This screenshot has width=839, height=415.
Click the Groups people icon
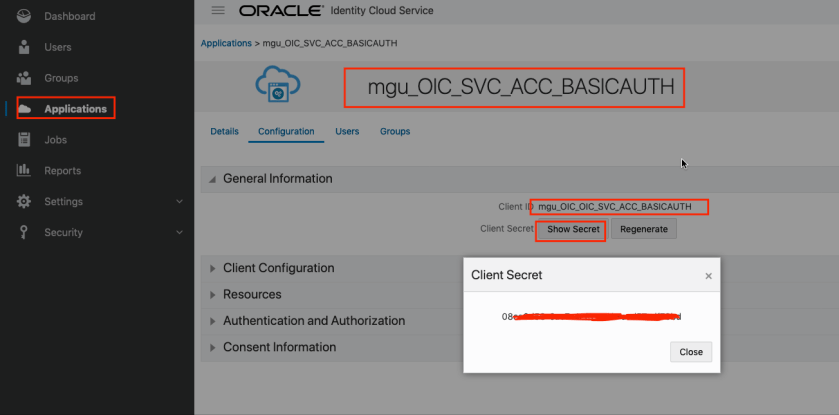tap(24, 78)
